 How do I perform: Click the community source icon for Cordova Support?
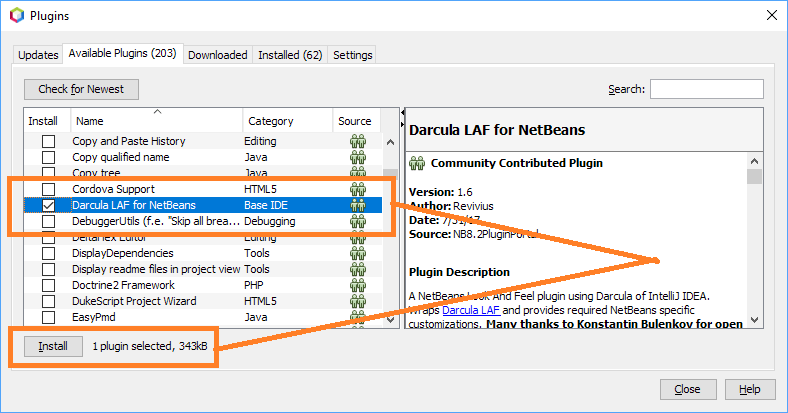tap(358, 189)
